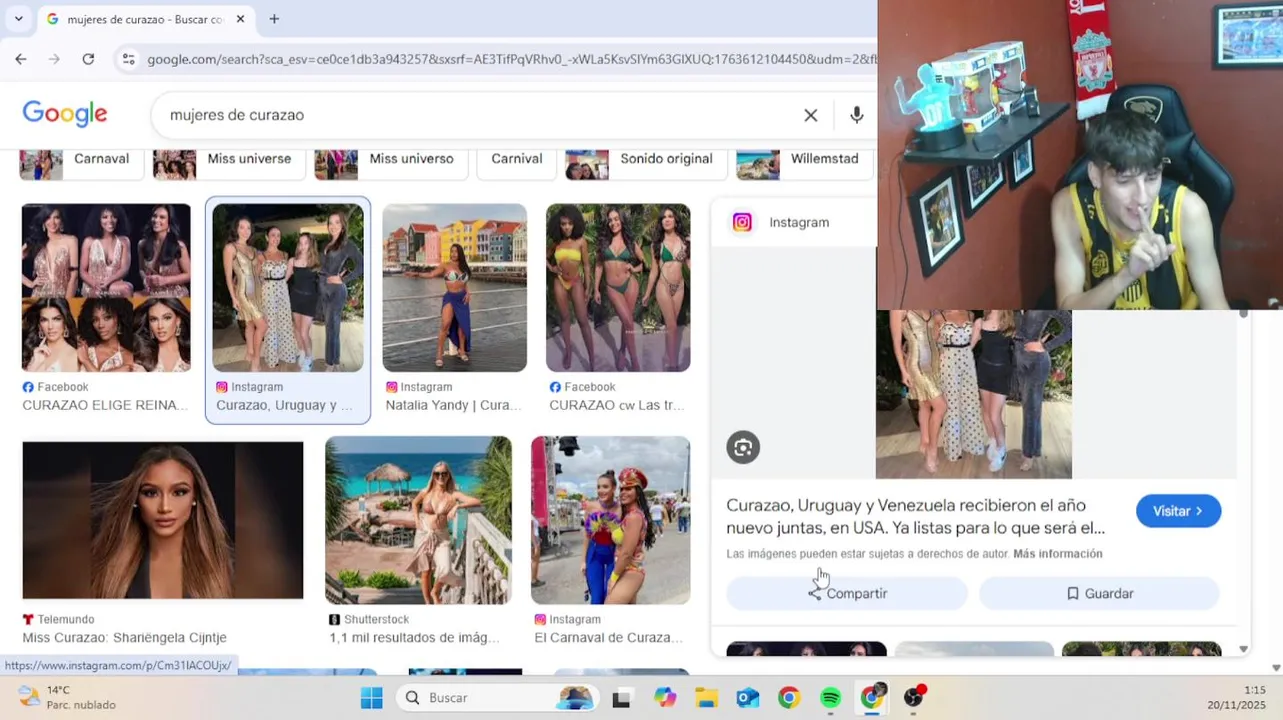This screenshot has width=1283, height=720.
Task: Open Spotify from the taskbar
Action: (x=831, y=698)
